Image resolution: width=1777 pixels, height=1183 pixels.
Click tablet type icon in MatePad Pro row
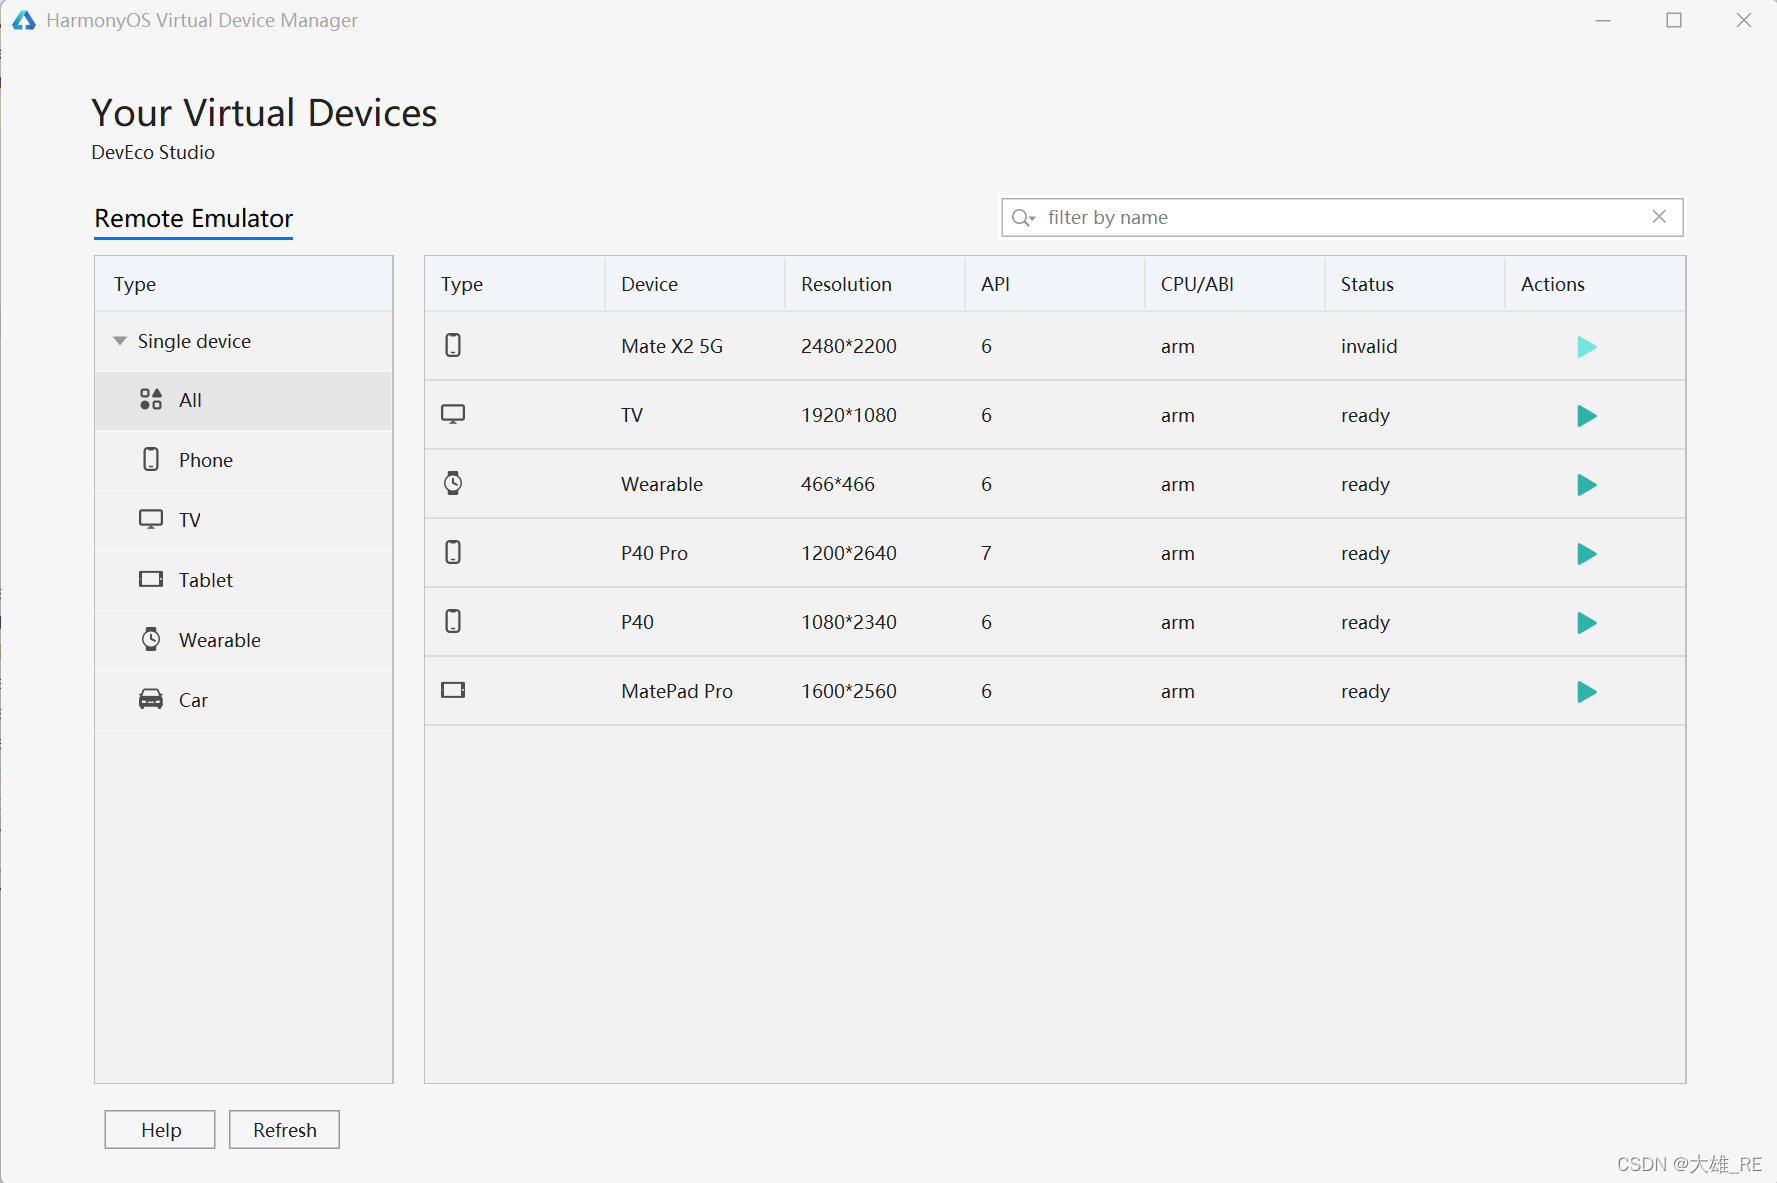click(453, 690)
